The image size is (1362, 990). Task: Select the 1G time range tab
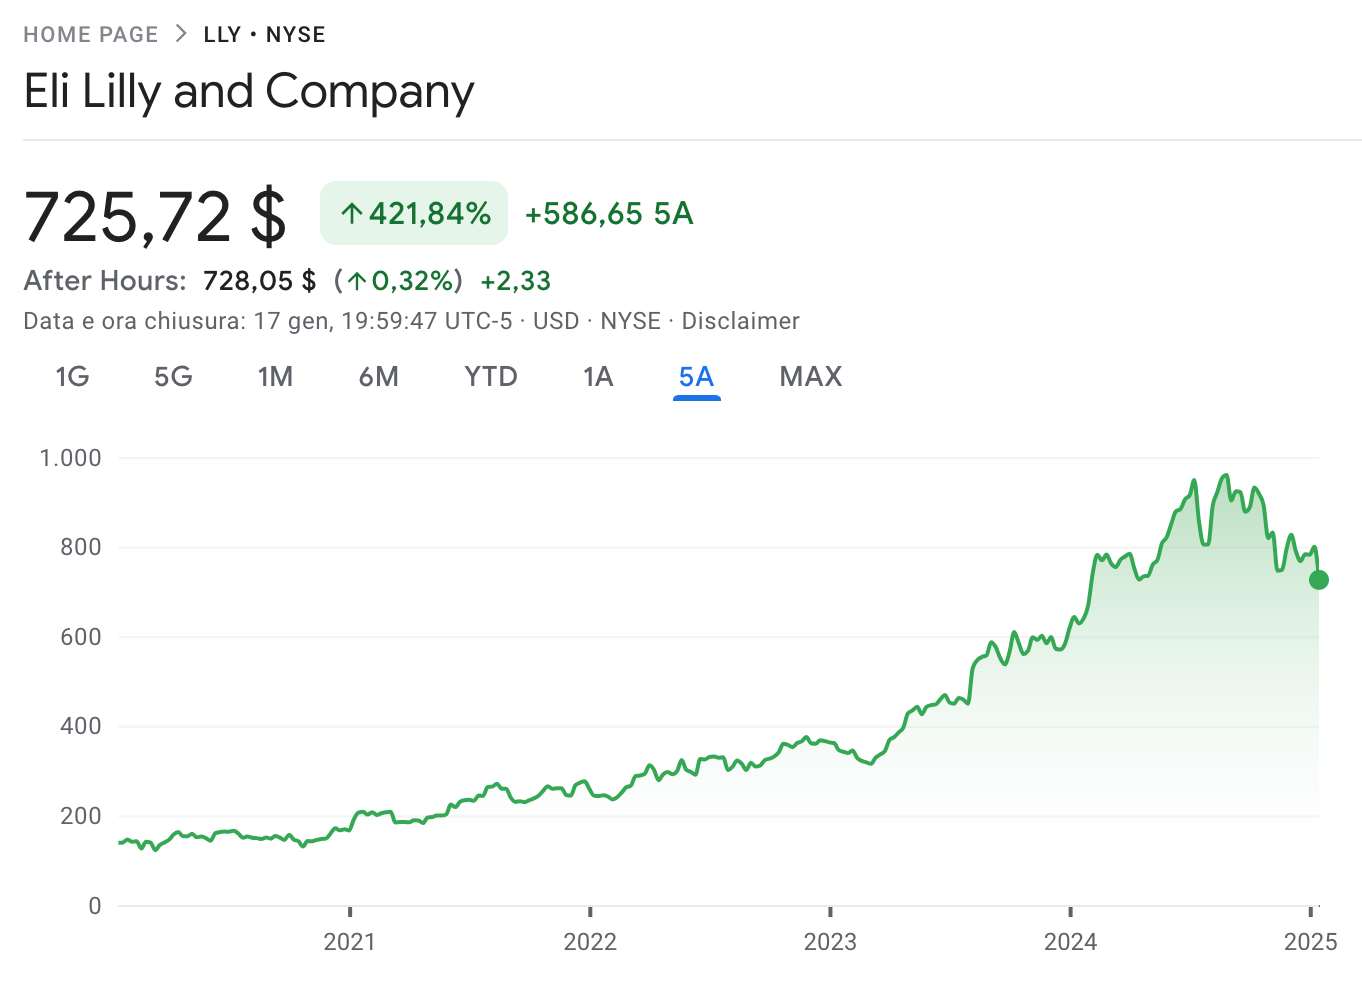72,377
